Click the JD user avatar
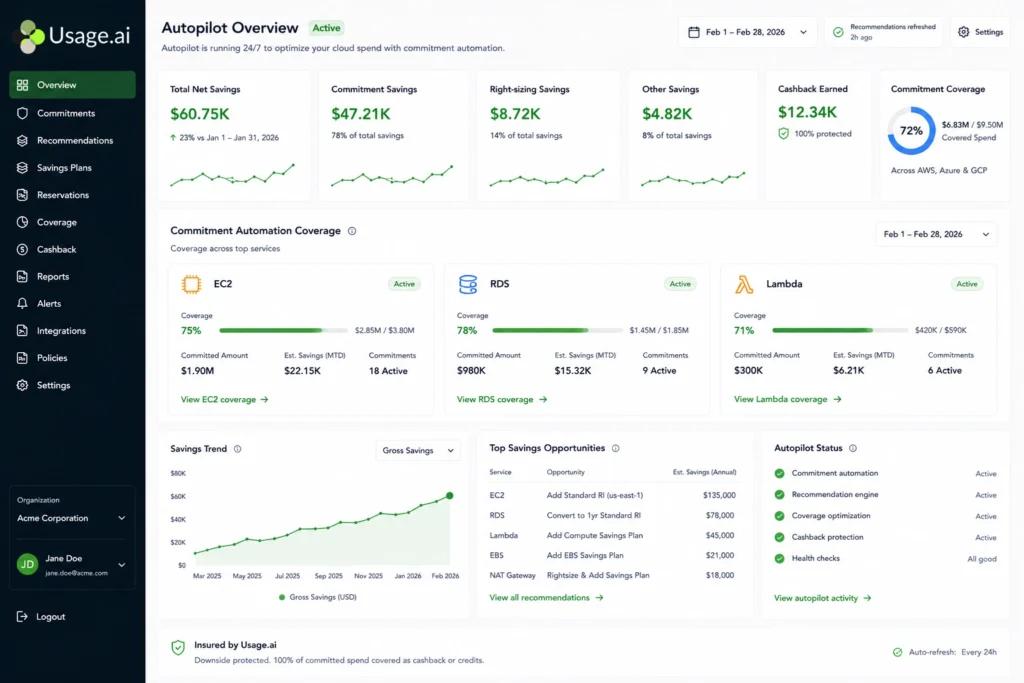This screenshot has width=1024, height=683. 27,565
